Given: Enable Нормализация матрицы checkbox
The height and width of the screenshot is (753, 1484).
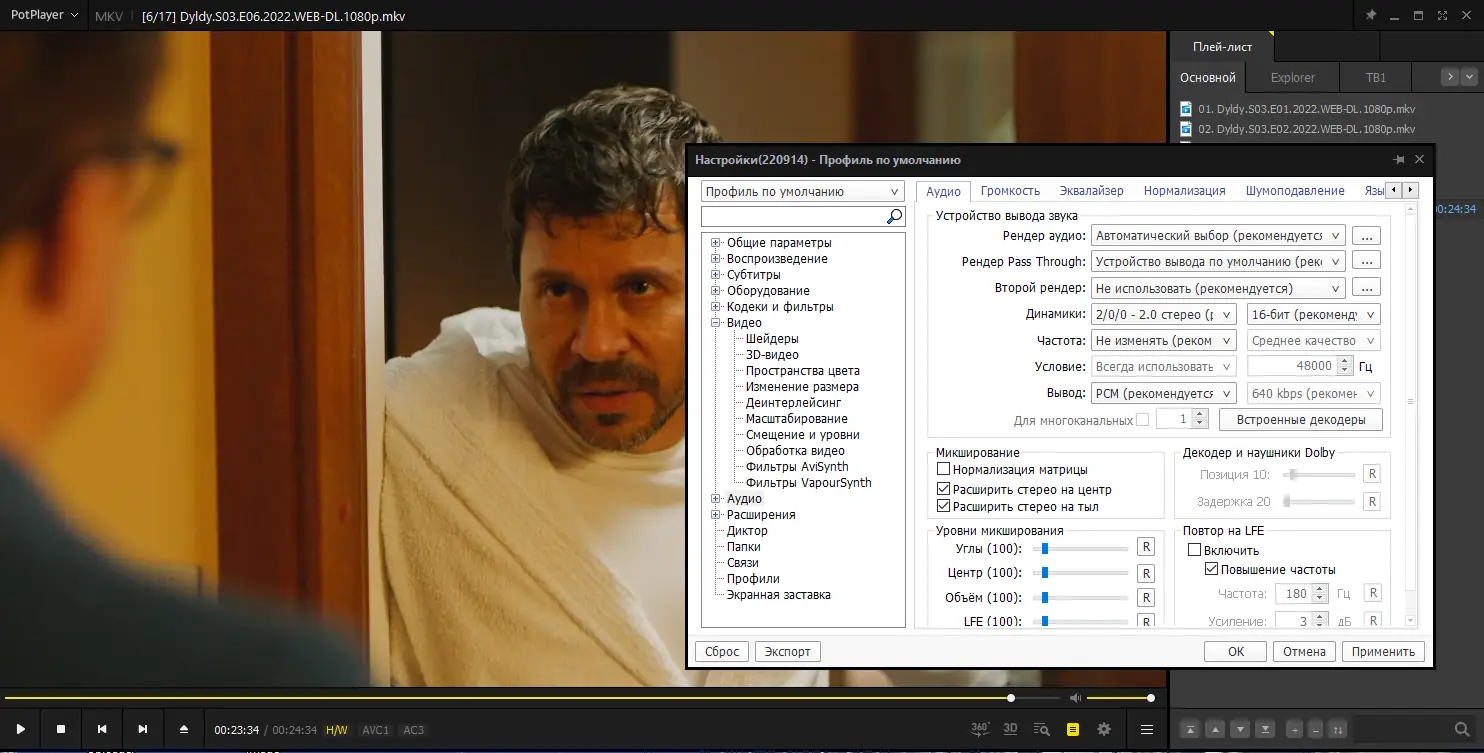Looking at the screenshot, I should click(943, 469).
